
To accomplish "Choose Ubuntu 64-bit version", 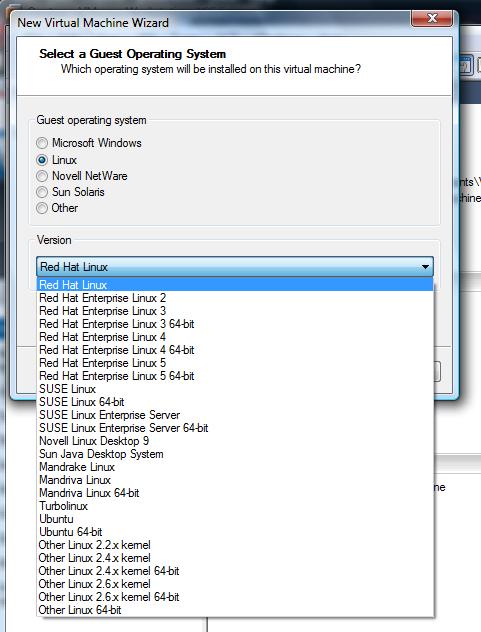I will (x=235, y=532).
